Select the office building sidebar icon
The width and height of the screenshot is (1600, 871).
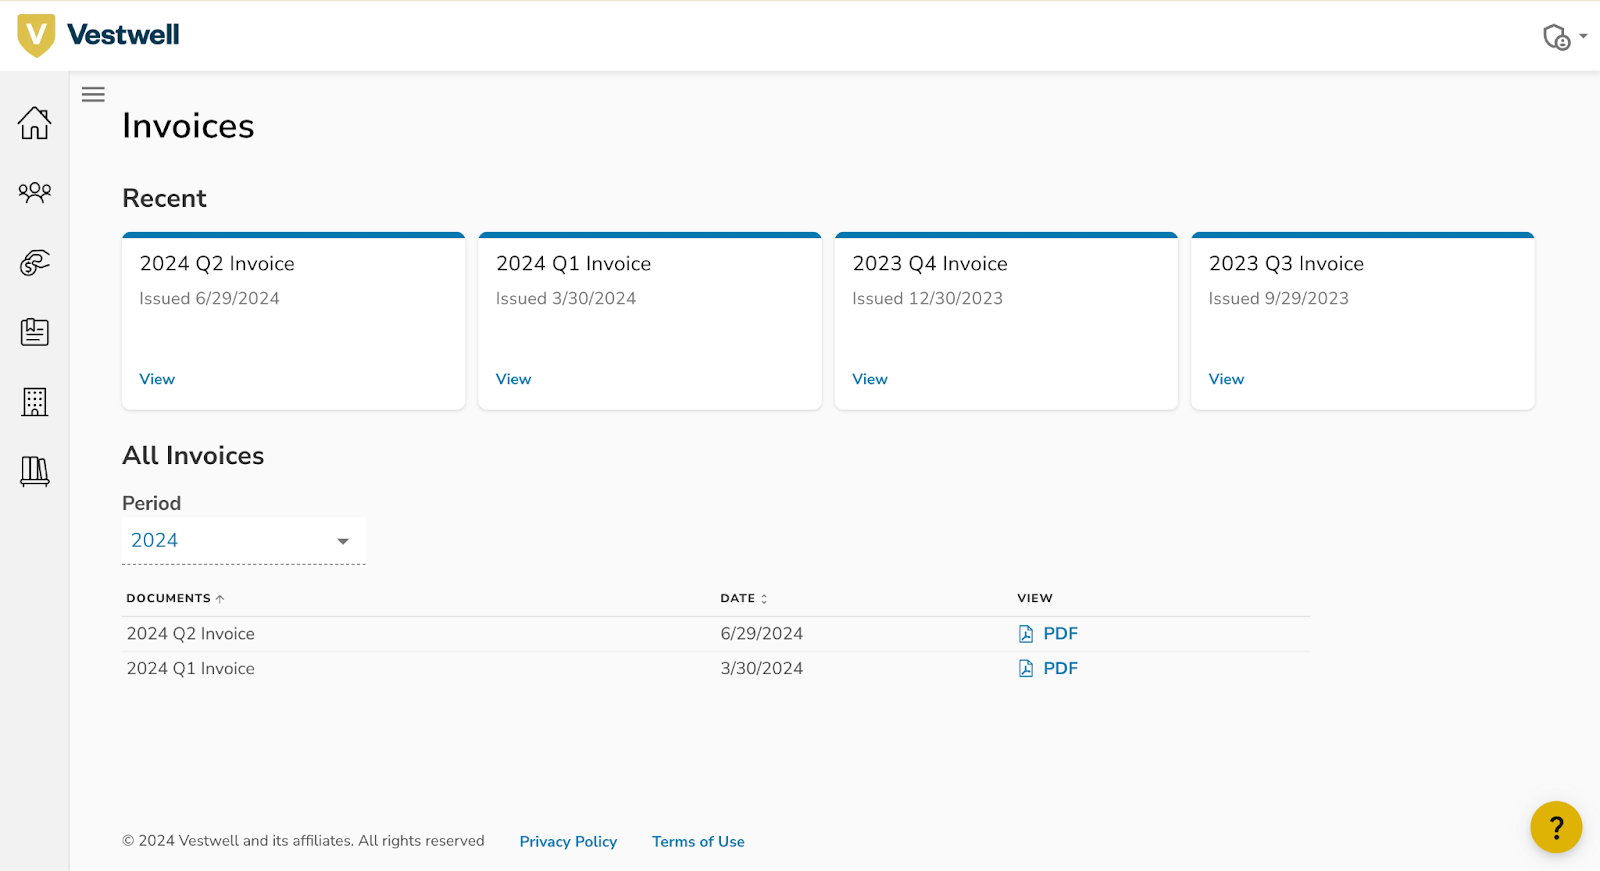[34, 402]
